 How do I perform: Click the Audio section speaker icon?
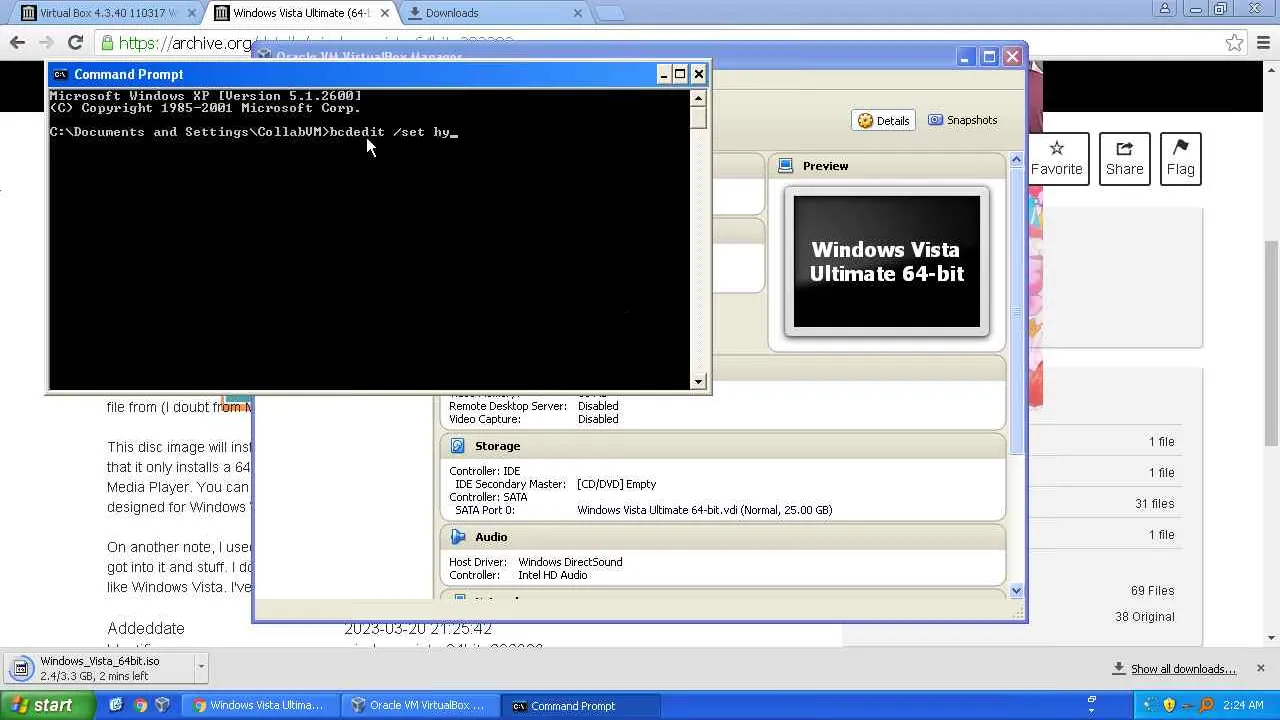point(458,537)
